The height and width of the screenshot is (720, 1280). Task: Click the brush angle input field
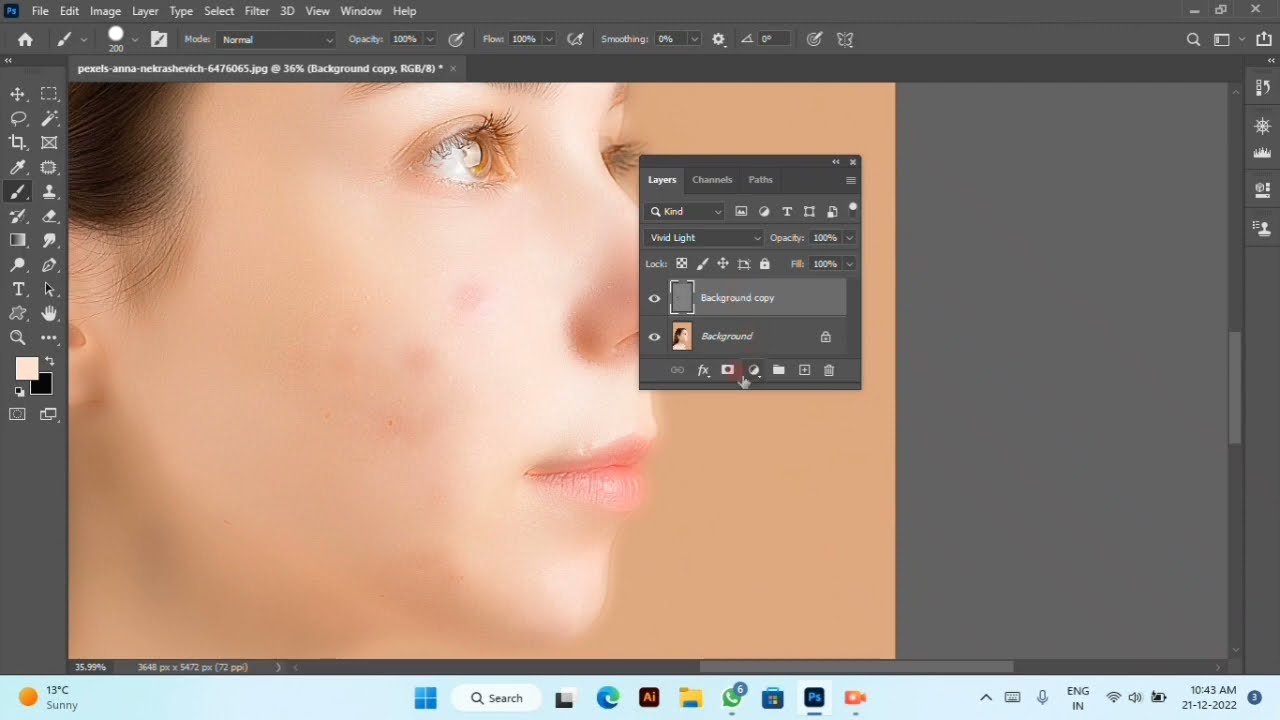coord(773,39)
